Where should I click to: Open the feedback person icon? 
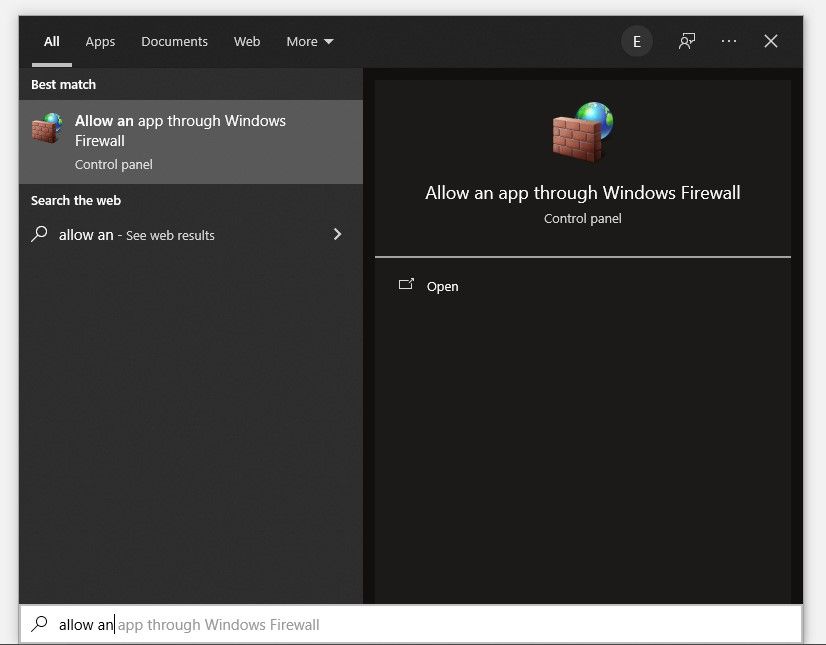(686, 41)
